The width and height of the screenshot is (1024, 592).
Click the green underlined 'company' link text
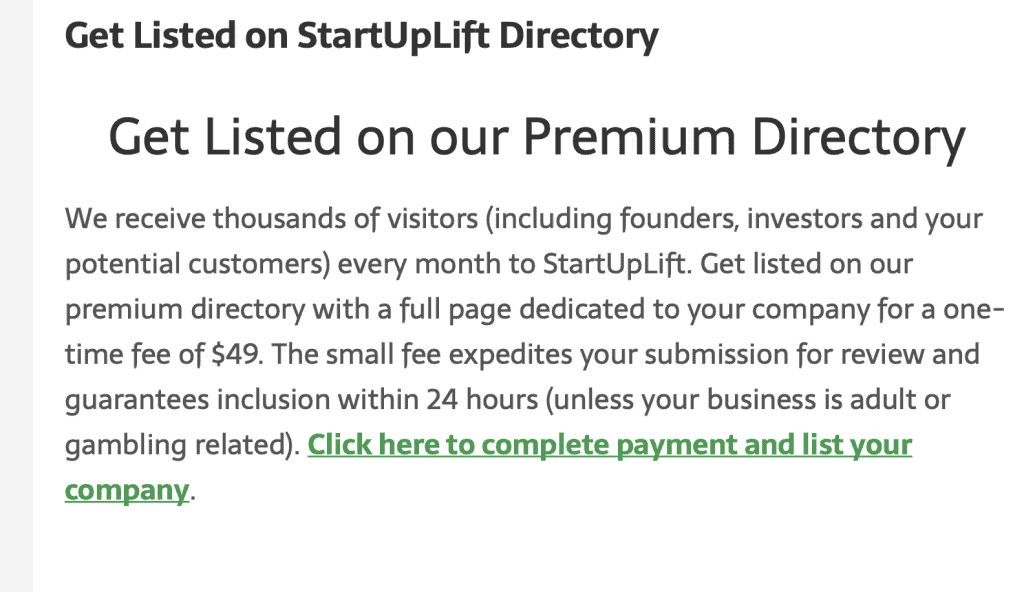click(127, 491)
